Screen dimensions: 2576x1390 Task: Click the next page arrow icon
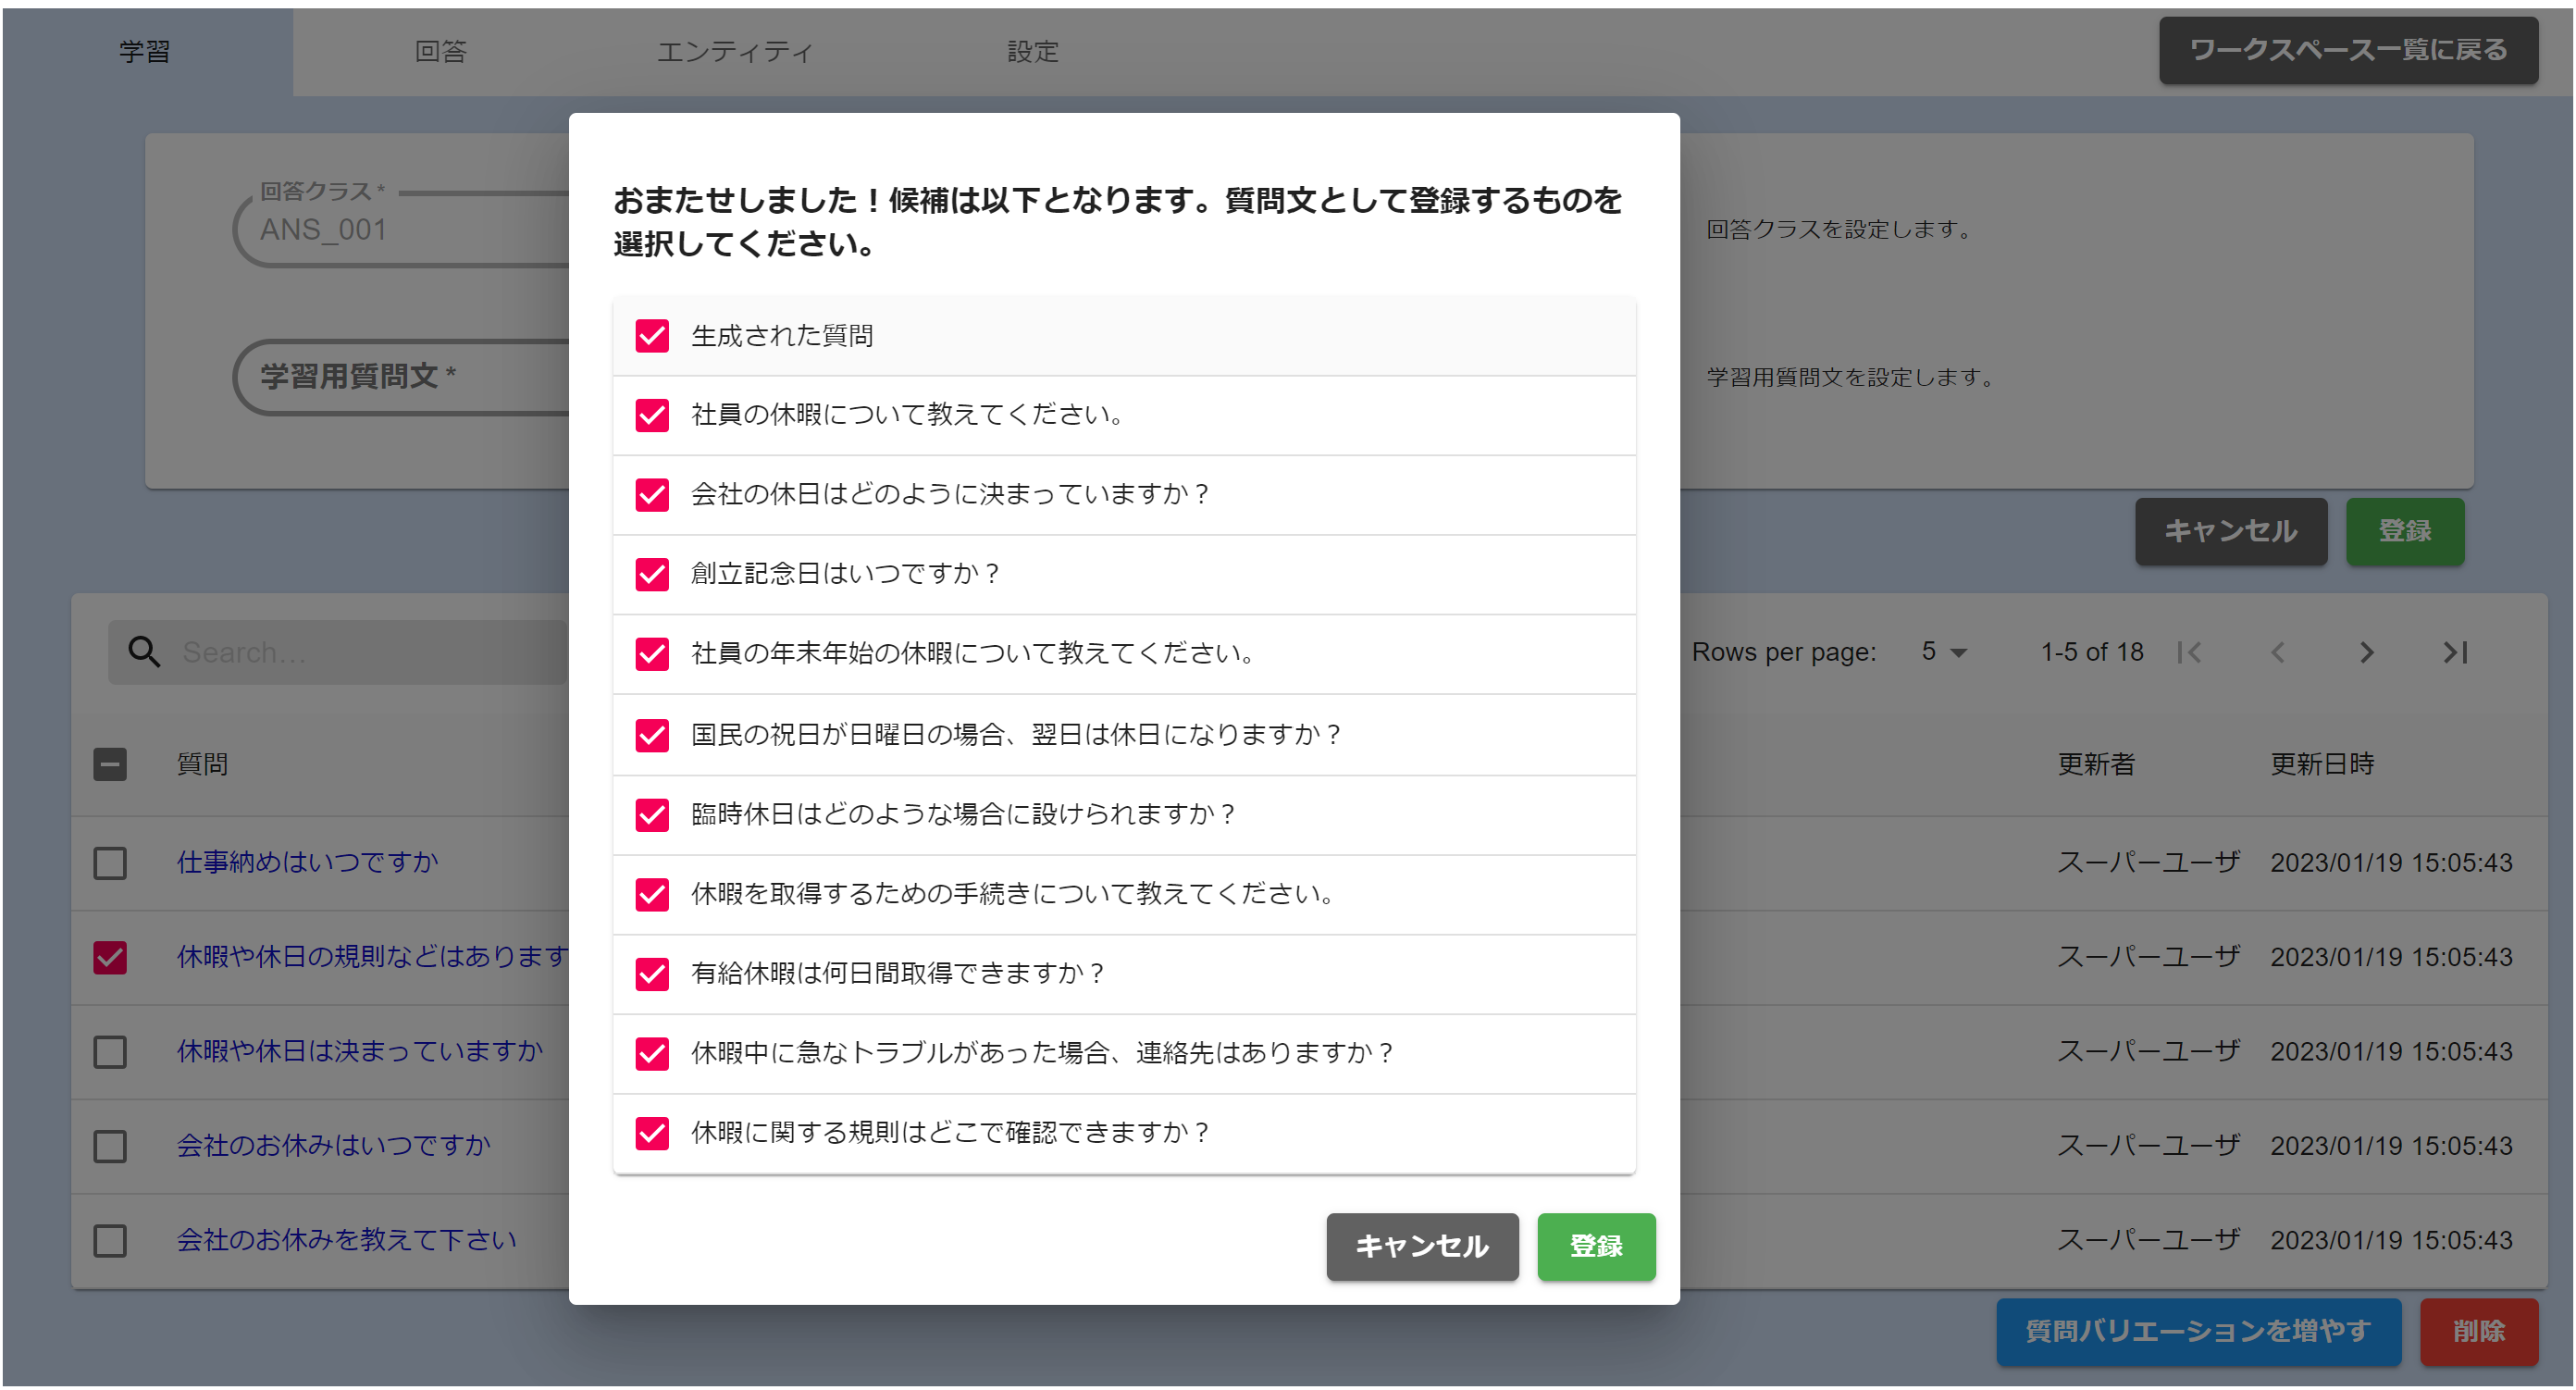(x=2367, y=652)
